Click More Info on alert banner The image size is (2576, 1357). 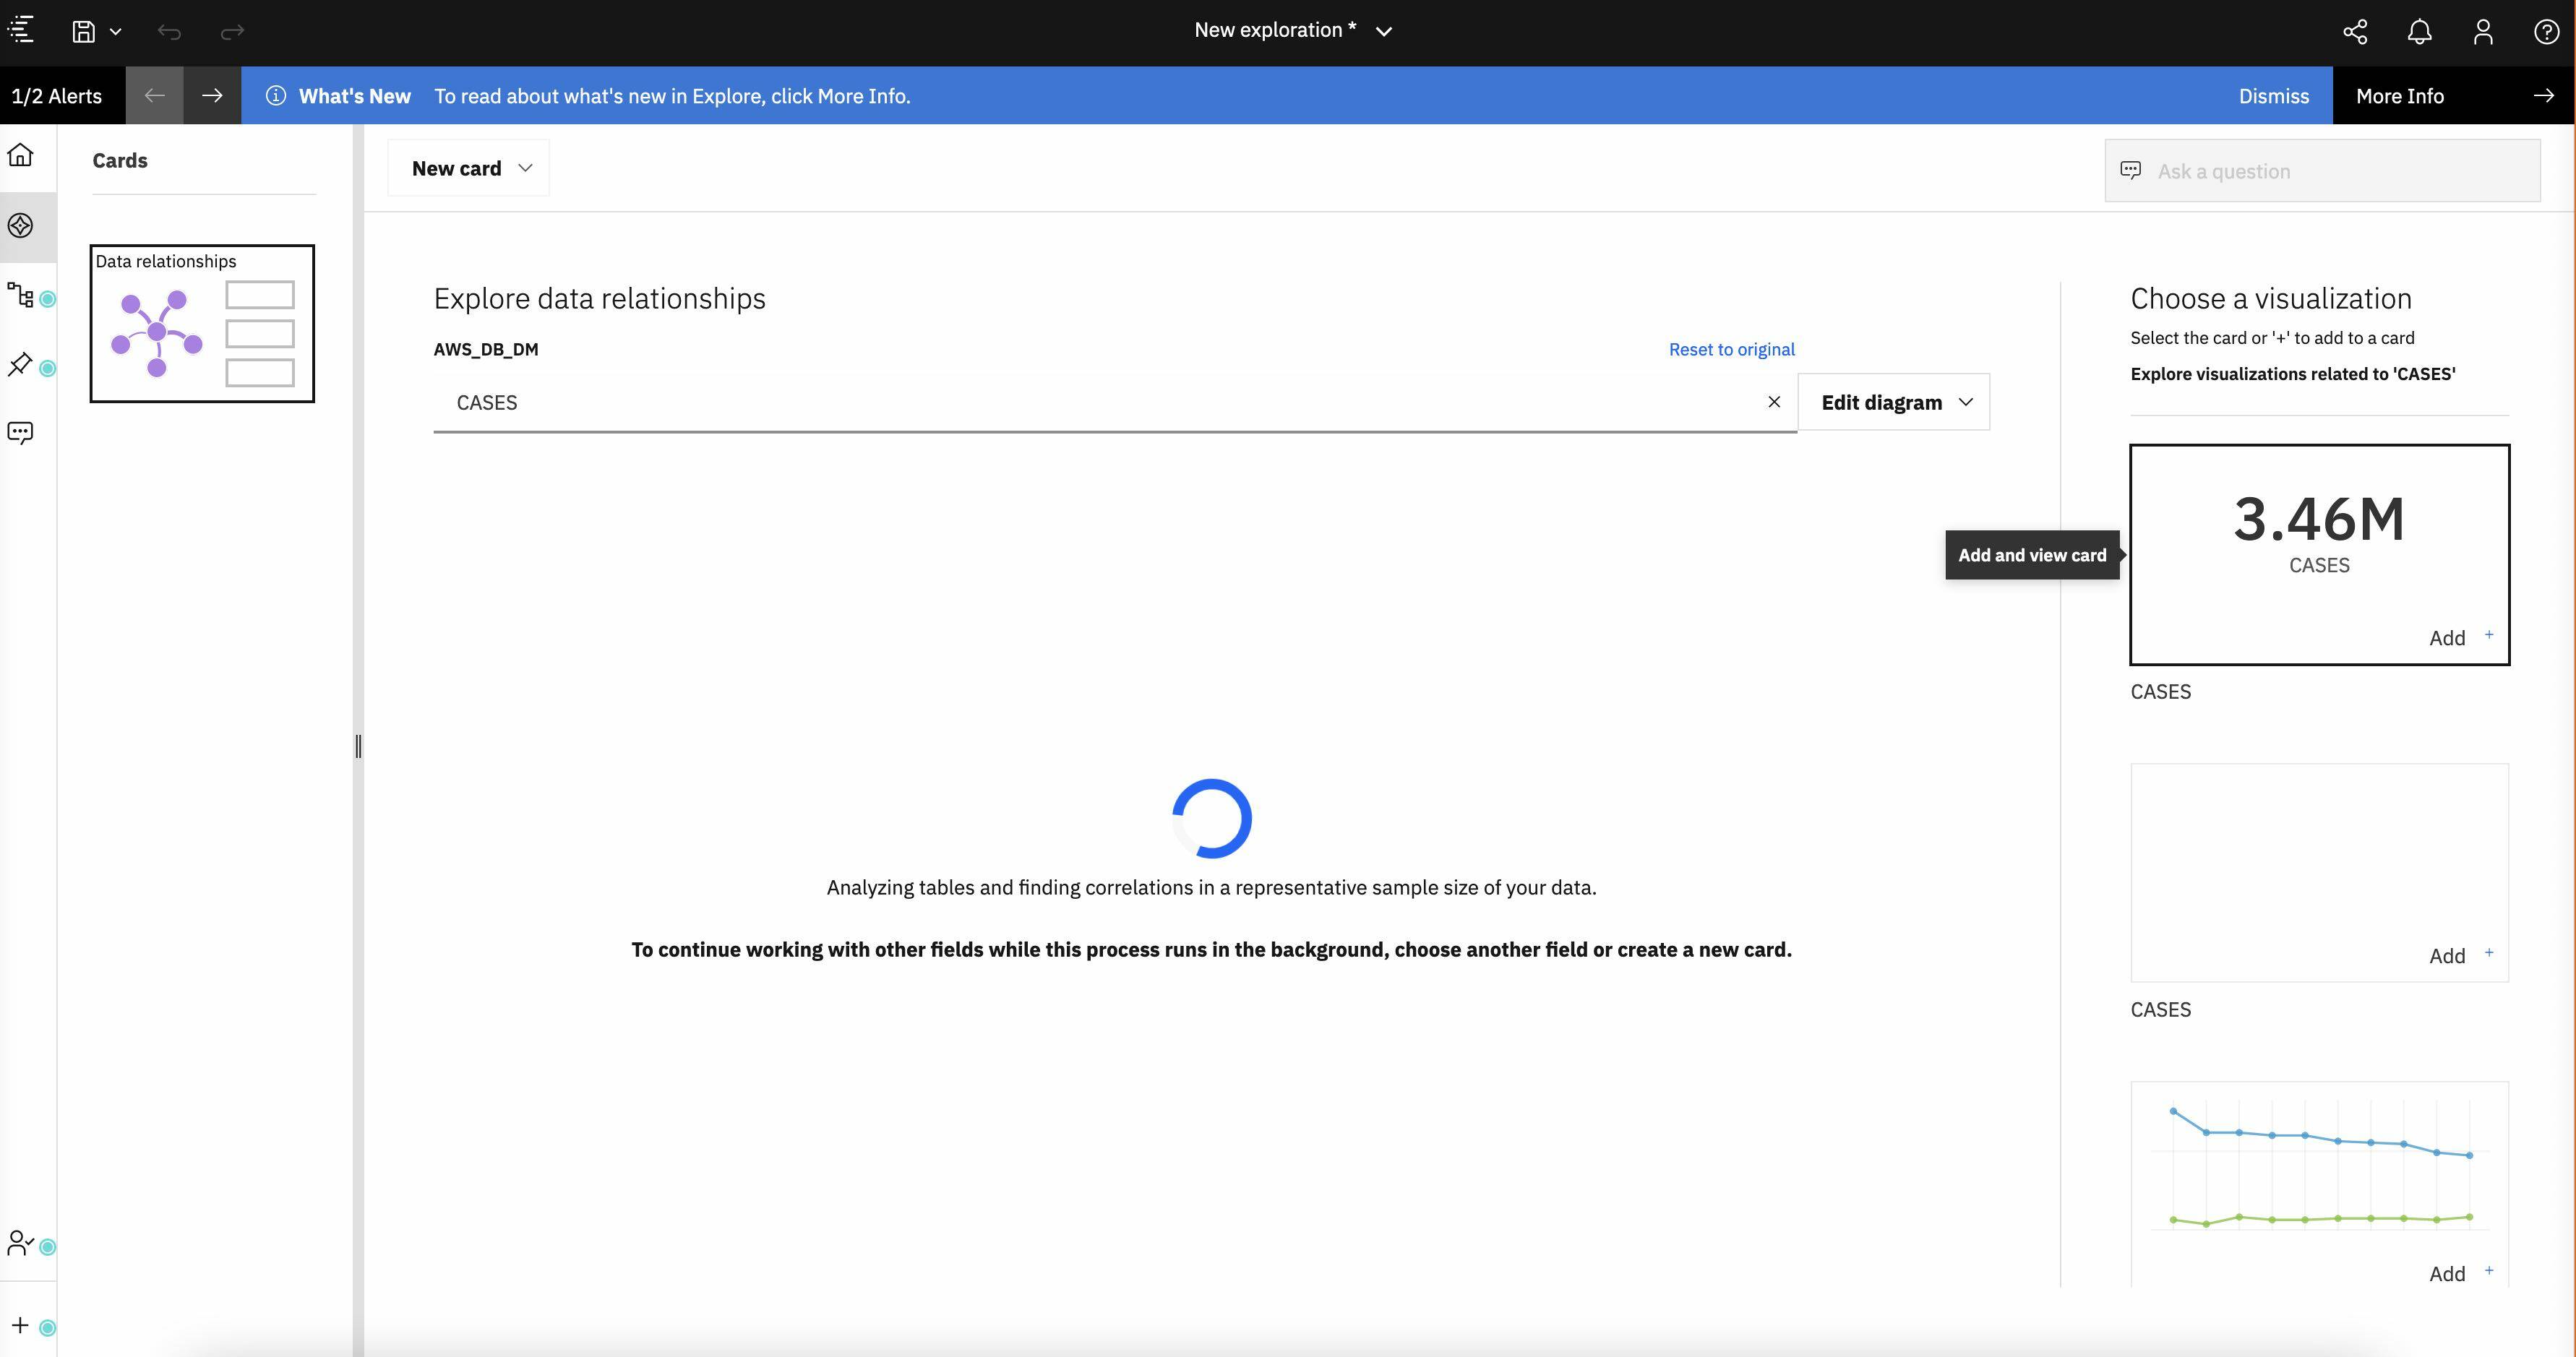pos(2400,96)
